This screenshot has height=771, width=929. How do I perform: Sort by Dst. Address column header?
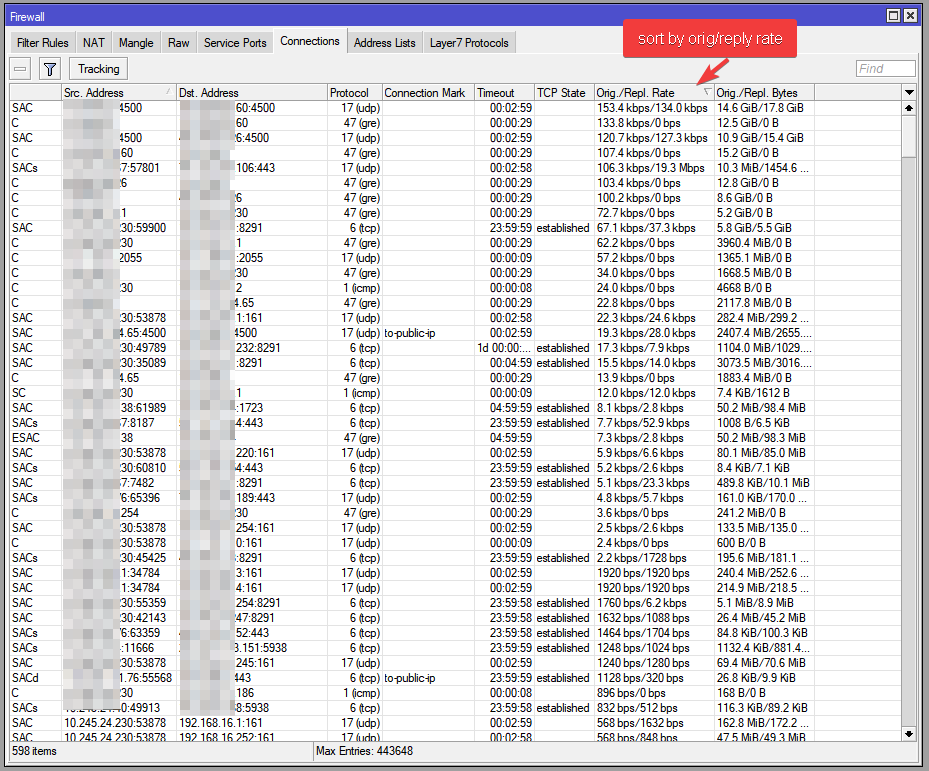(252, 93)
